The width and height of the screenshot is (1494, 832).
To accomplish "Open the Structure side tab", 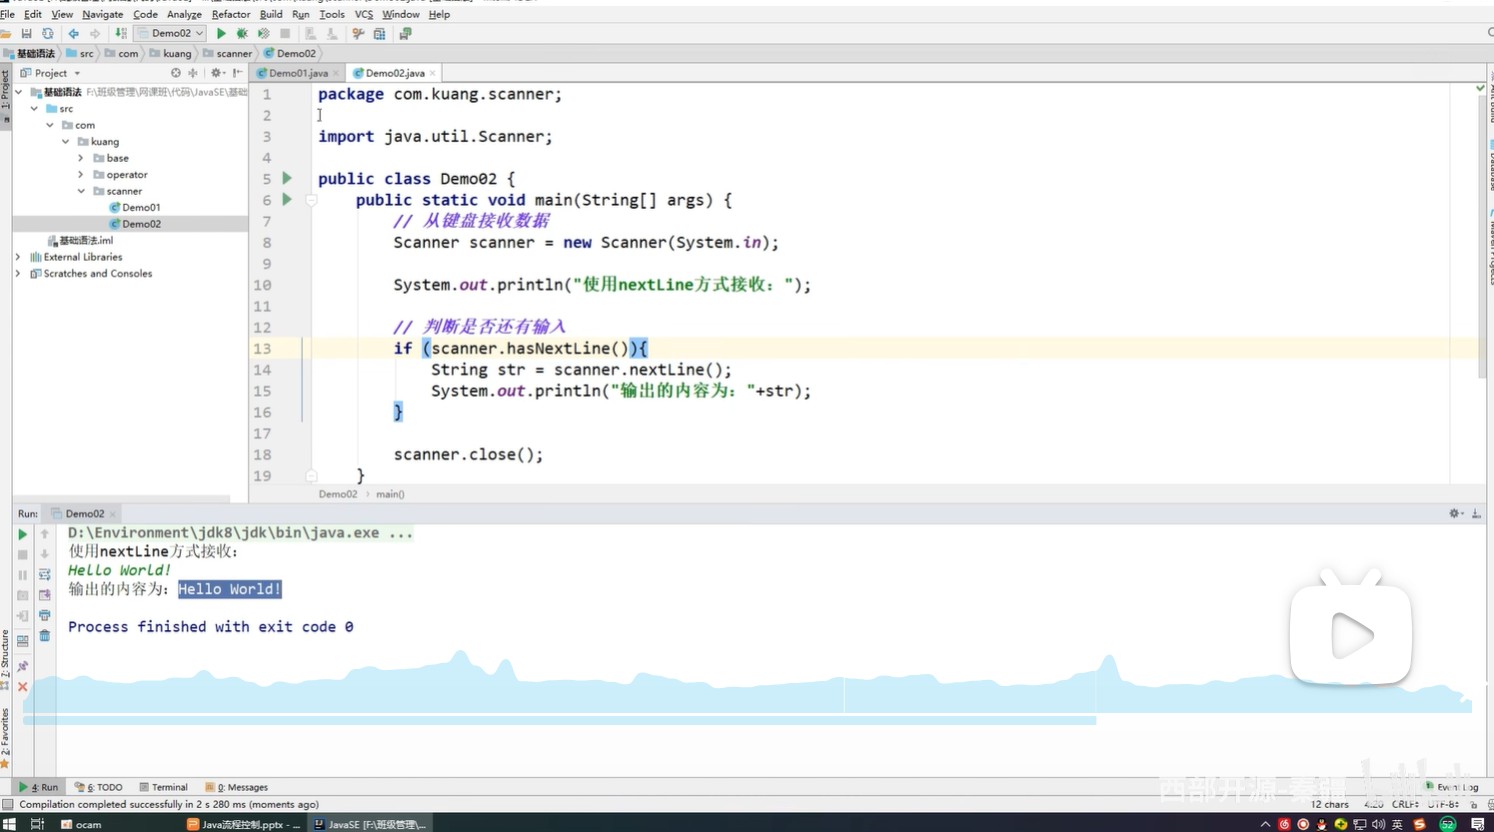I will pyautogui.click(x=5, y=658).
